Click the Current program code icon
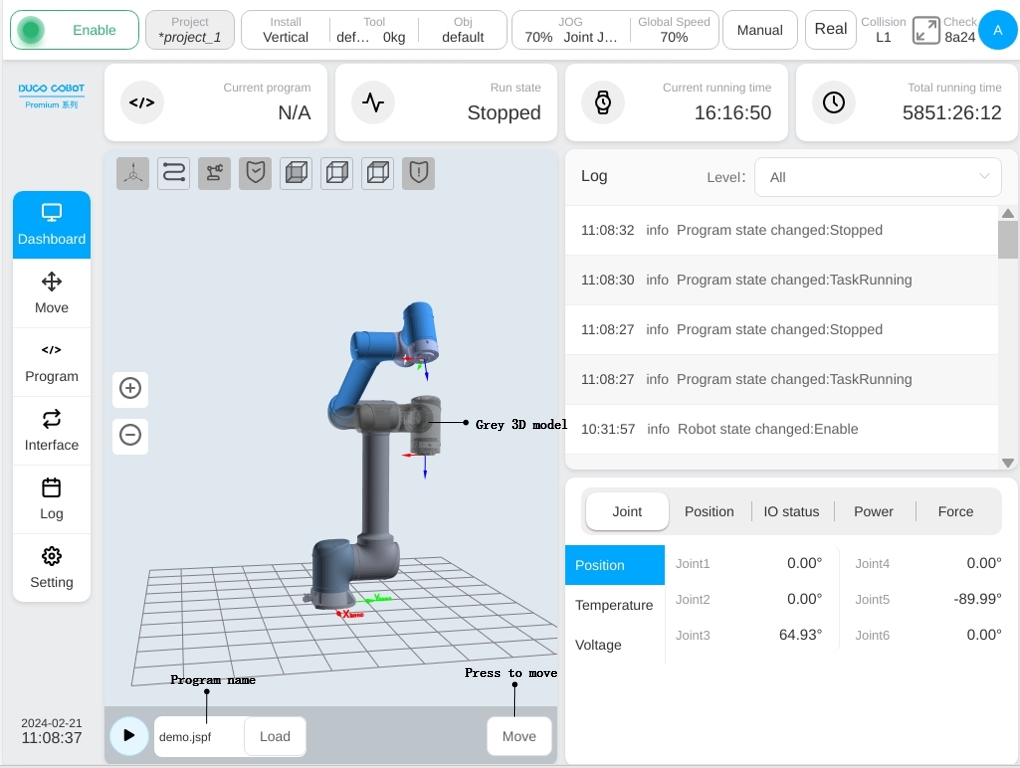 pyautogui.click(x=142, y=102)
